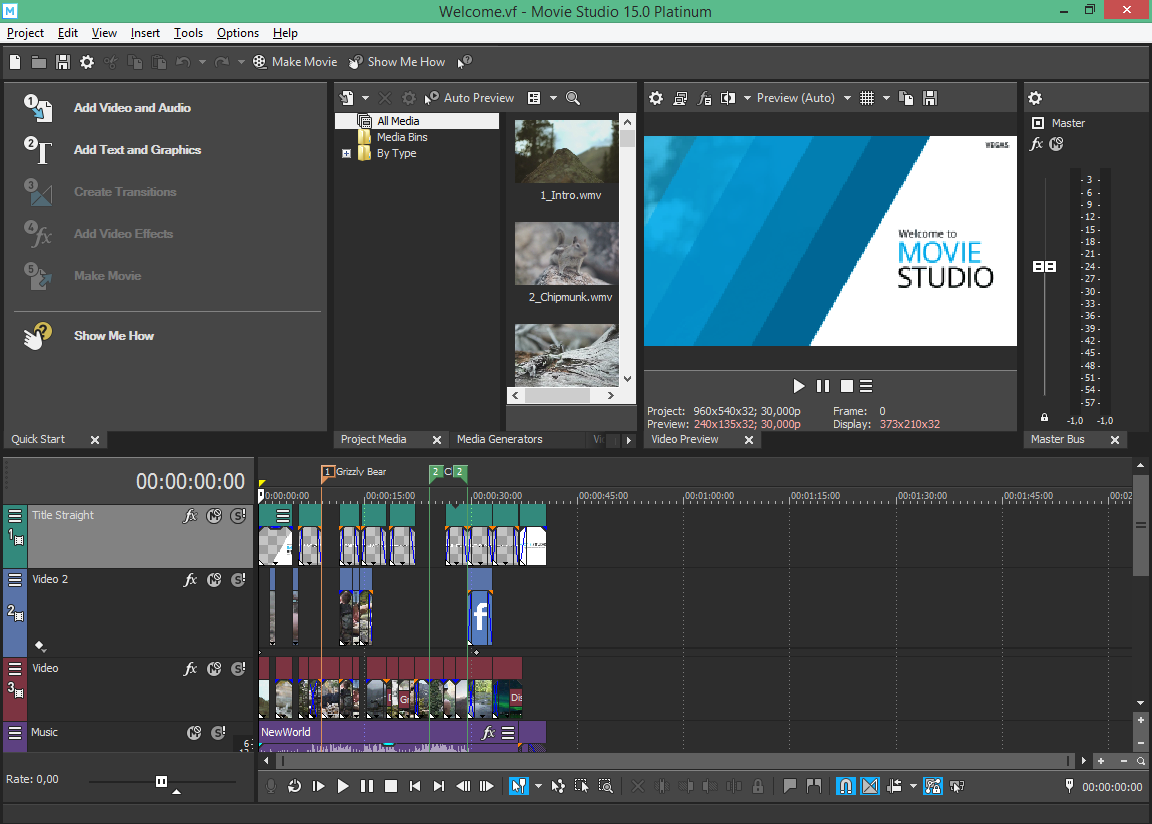Image resolution: width=1152 pixels, height=824 pixels.
Task: Open the Tools menu
Action: pyautogui.click(x=188, y=32)
